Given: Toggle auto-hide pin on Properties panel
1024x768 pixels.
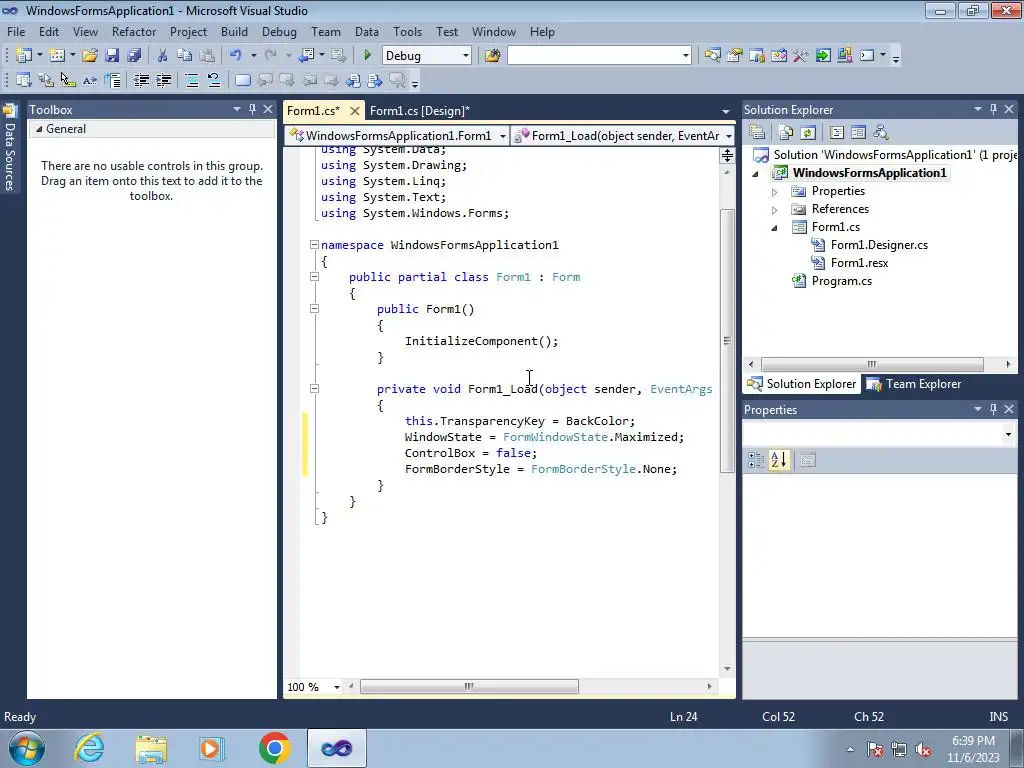Looking at the screenshot, I should (x=993, y=409).
